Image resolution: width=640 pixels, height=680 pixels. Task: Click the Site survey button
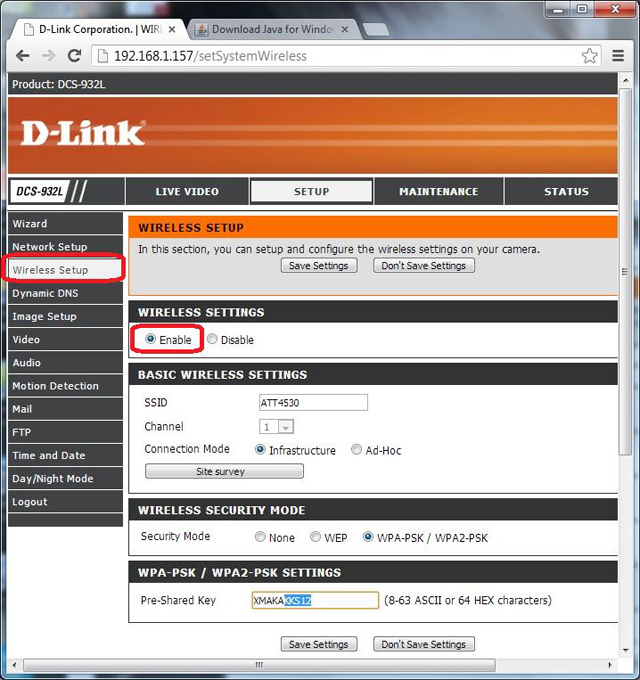point(224,471)
